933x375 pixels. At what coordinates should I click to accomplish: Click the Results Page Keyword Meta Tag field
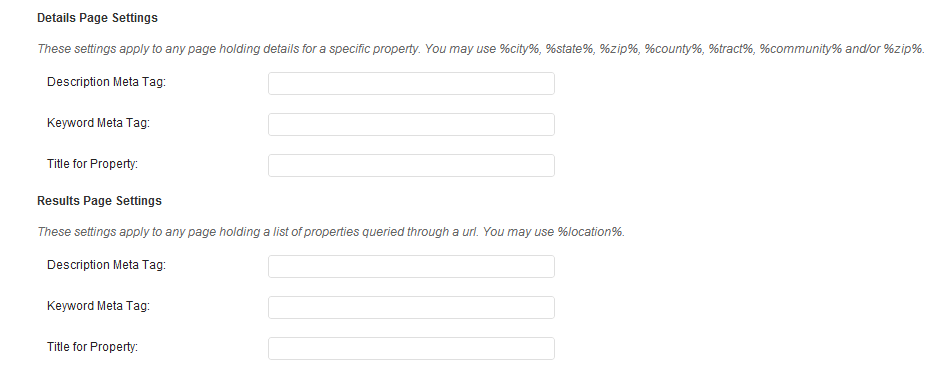[x=411, y=307]
